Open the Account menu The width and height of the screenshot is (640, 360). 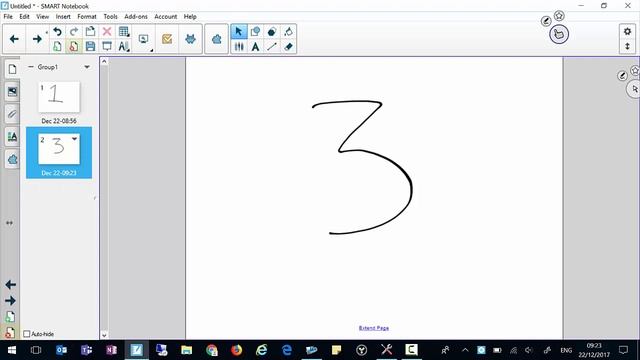166,17
